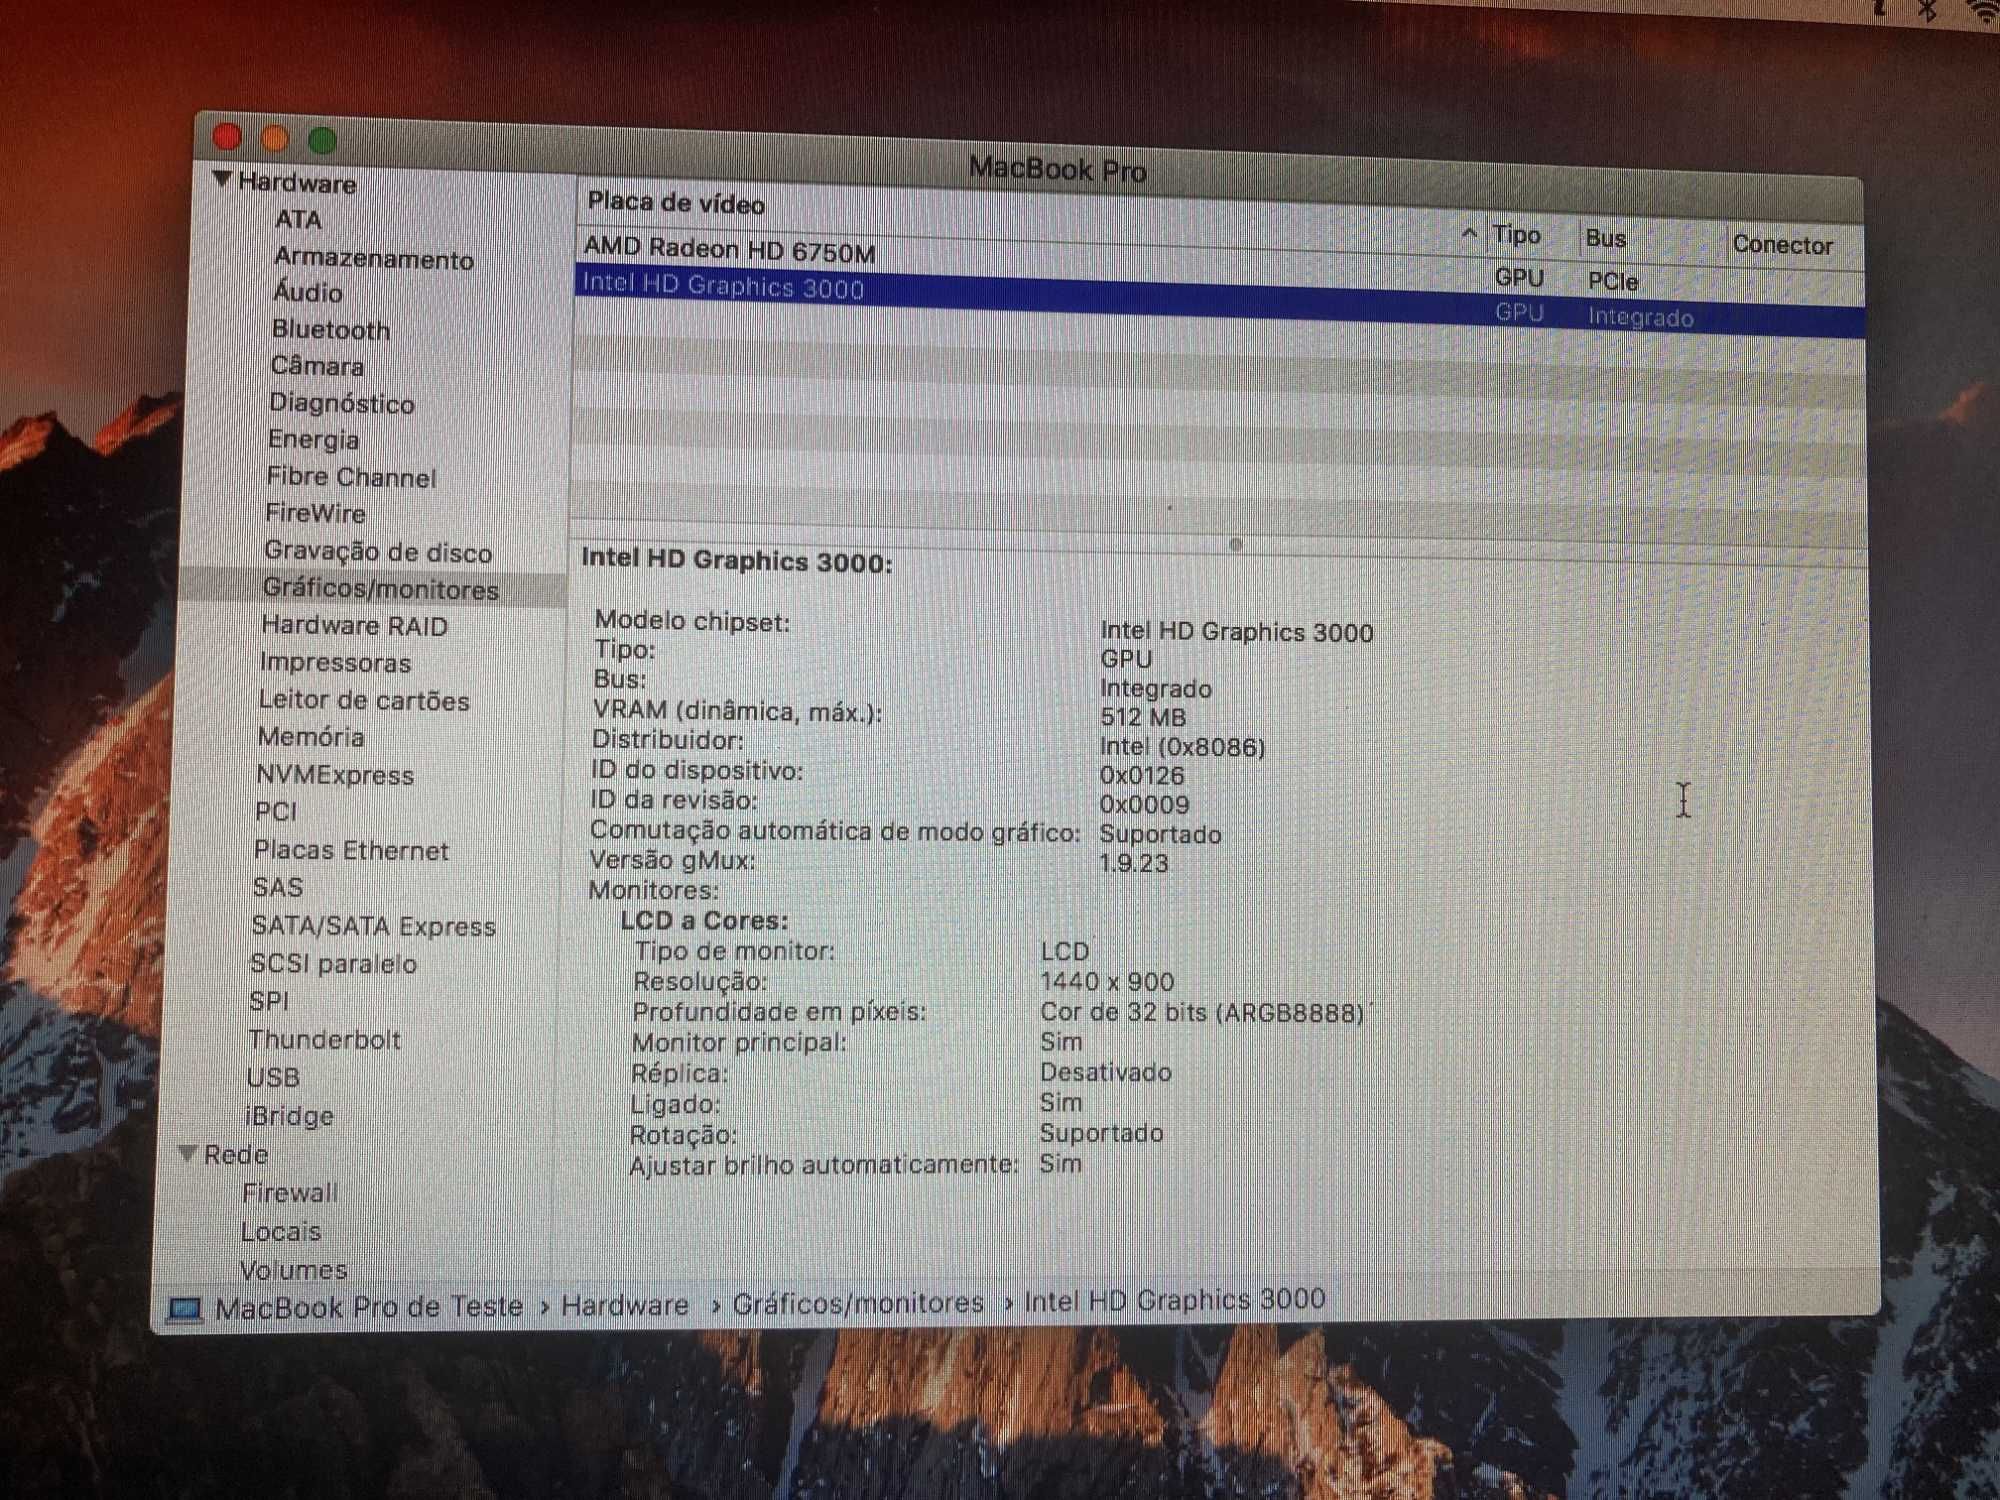Select Impressoras in the sidebar
The width and height of the screenshot is (2000, 1500).
click(x=335, y=662)
